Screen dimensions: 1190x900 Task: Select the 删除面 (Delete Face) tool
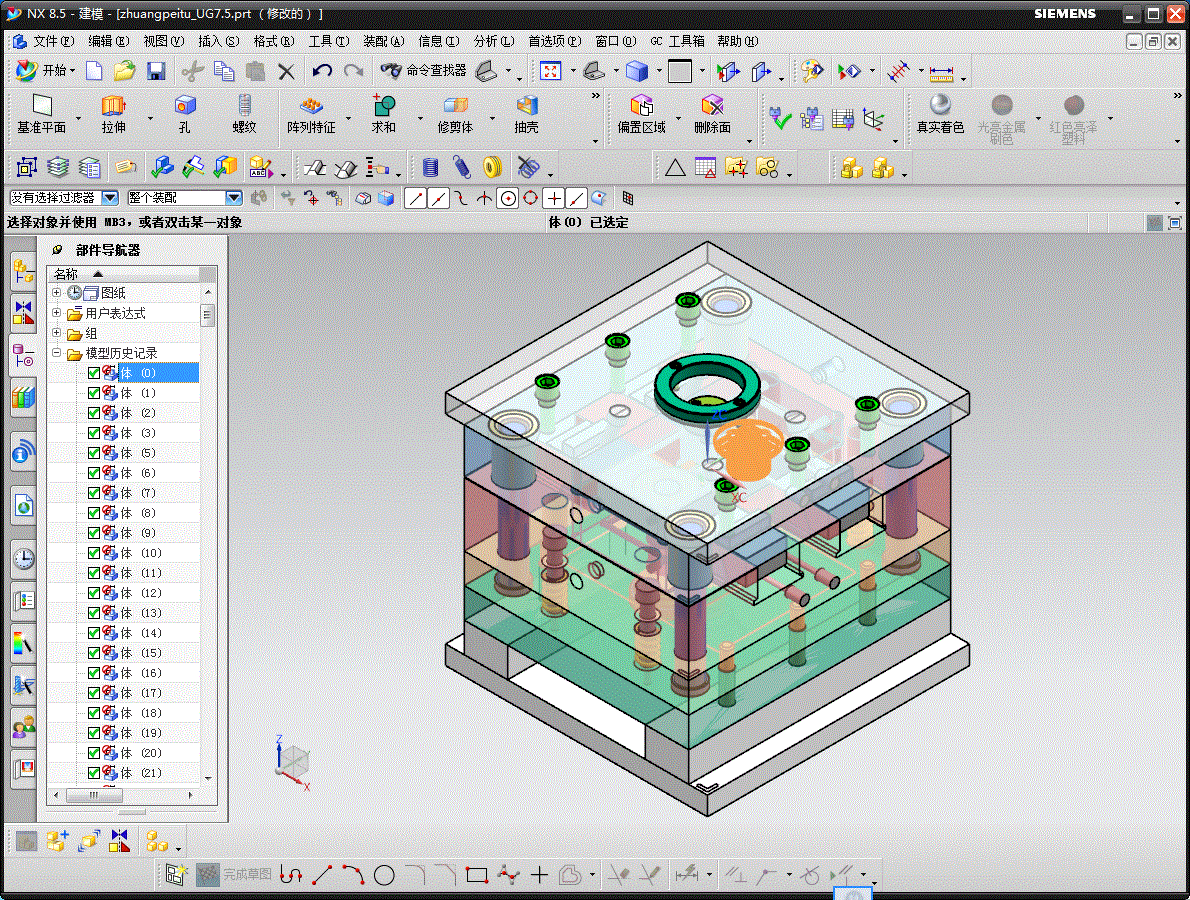tap(711, 113)
